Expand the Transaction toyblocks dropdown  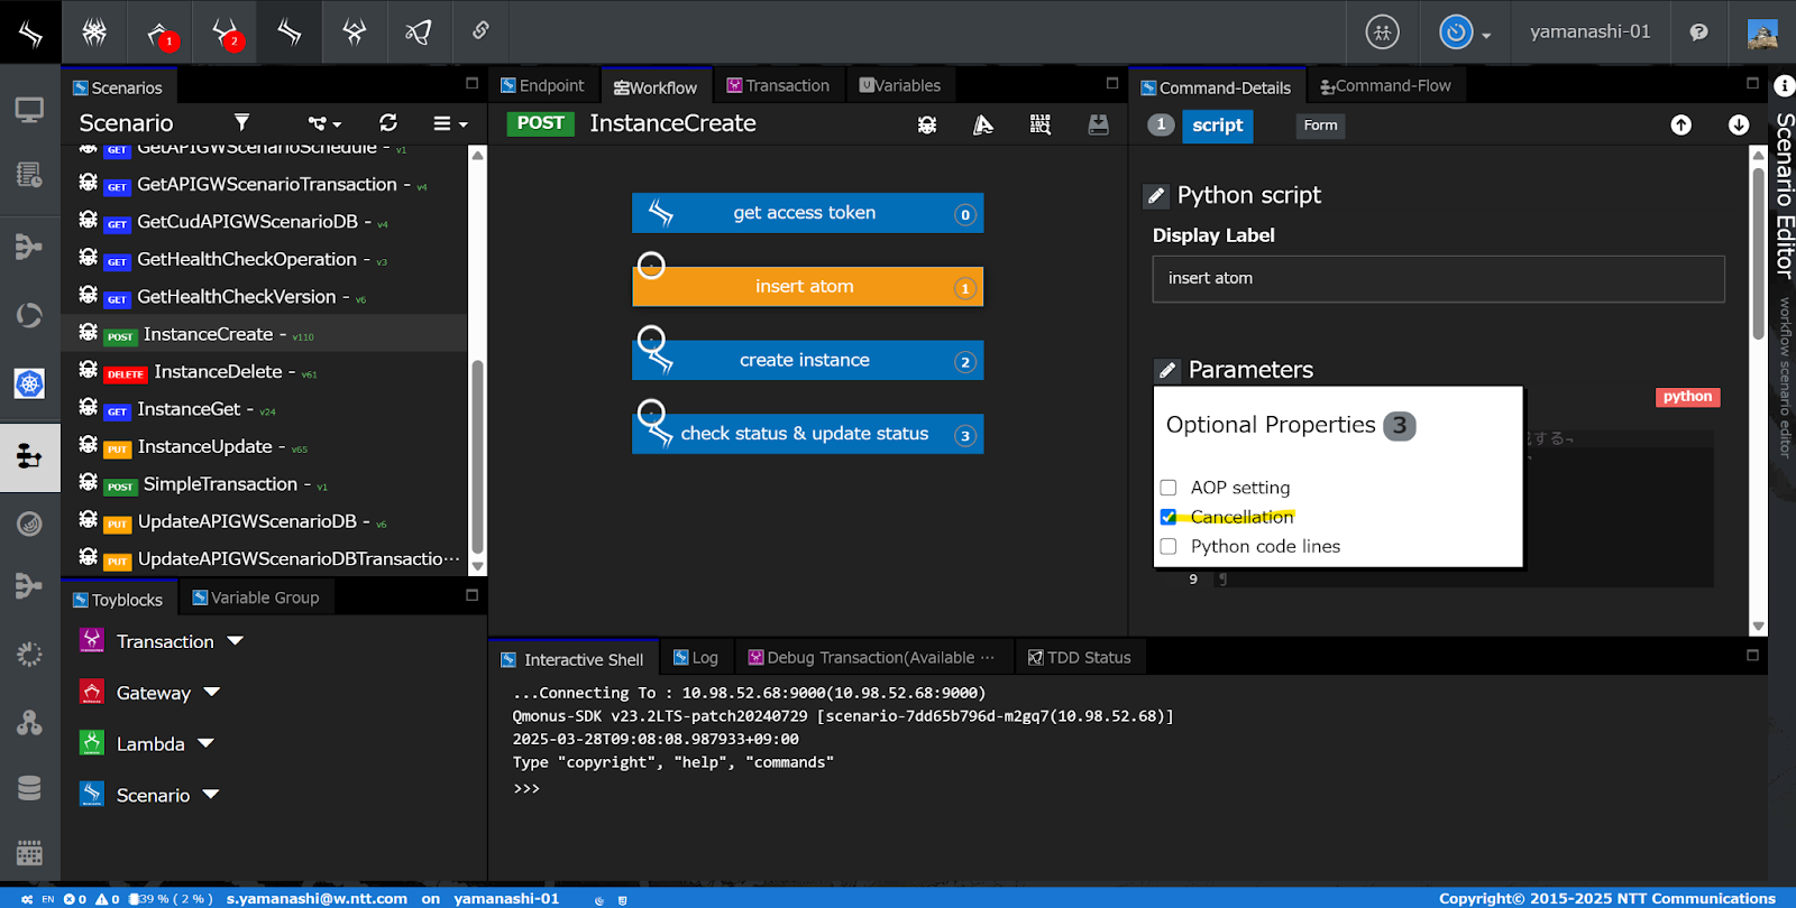click(x=235, y=641)
